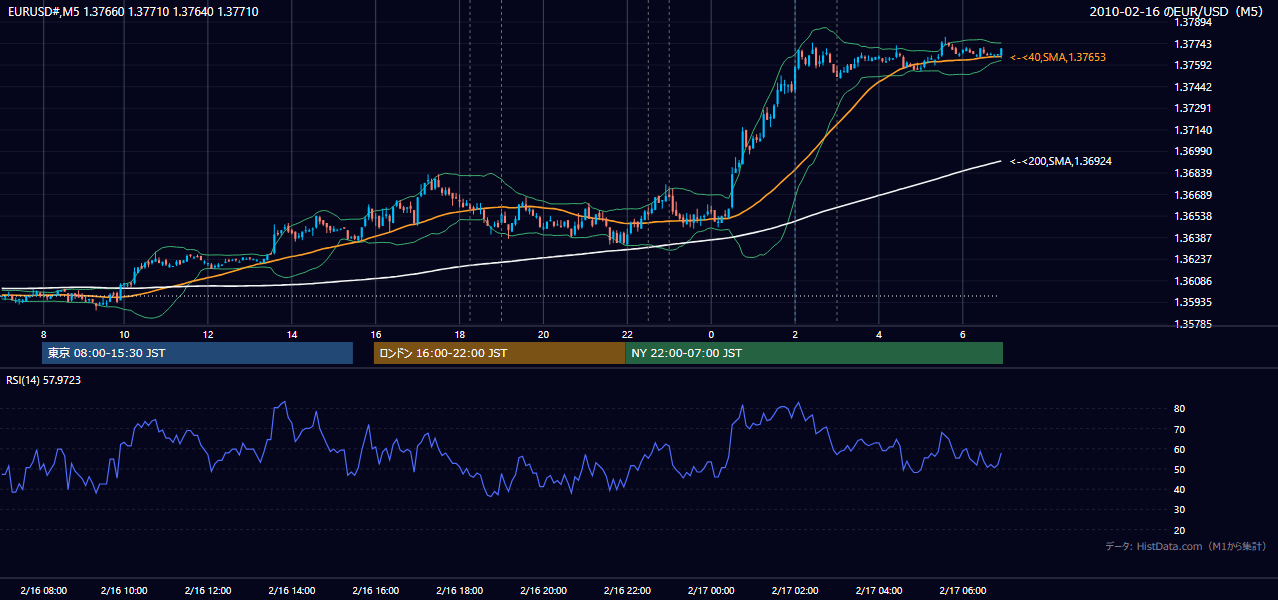This screenshot has height=600, width=1278.
Task: Click the 2/17 04:00 date axis label
Action: coord(878,590)
